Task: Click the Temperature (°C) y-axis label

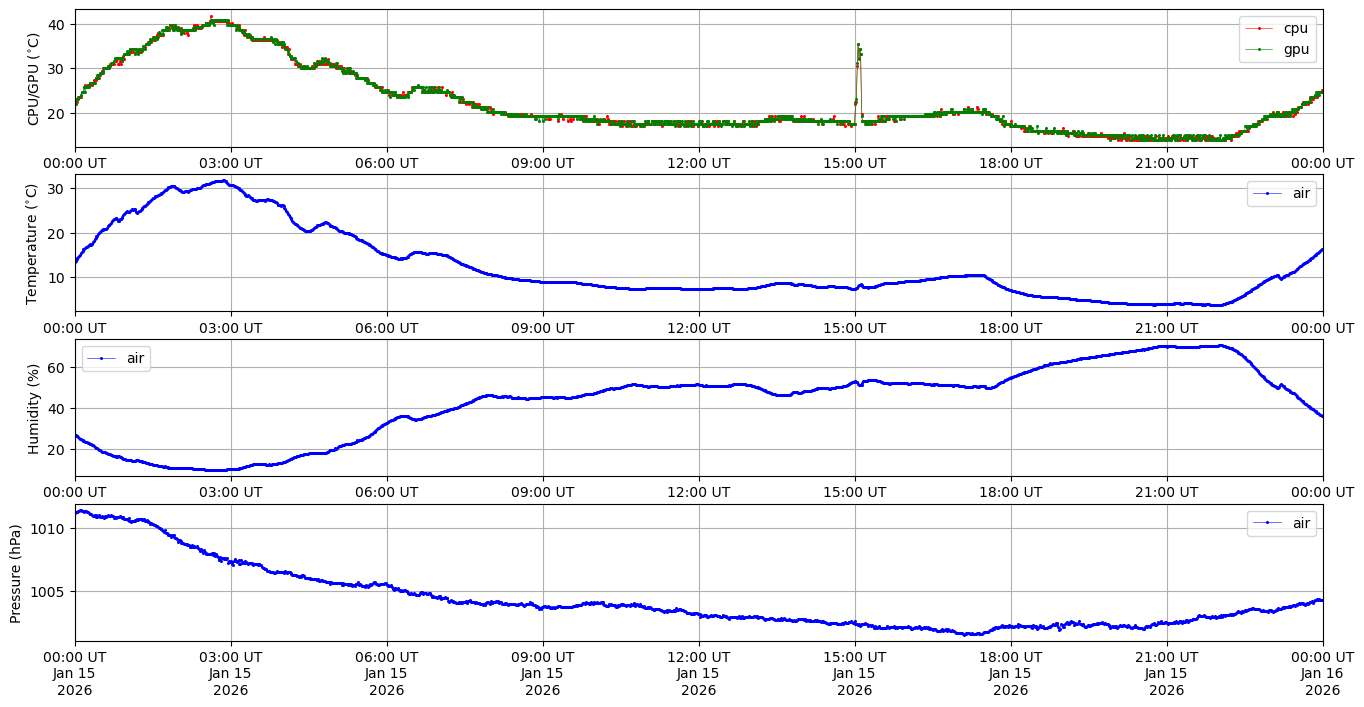Action: point(33,243)
